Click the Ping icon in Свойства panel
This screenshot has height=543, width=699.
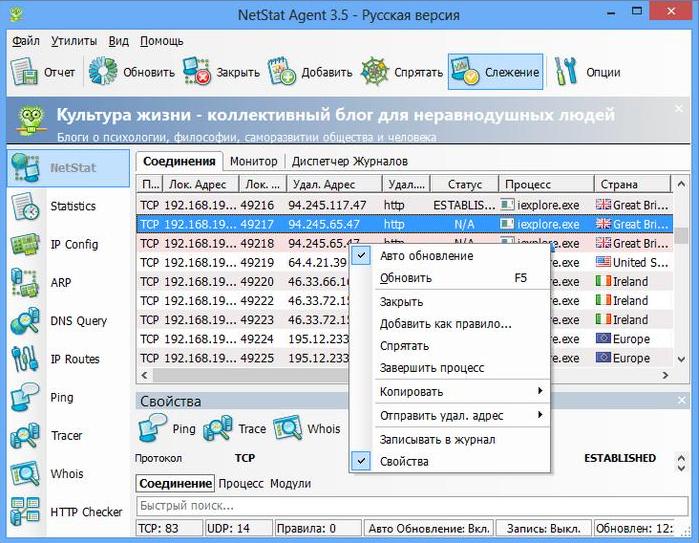tap(152, 428)
